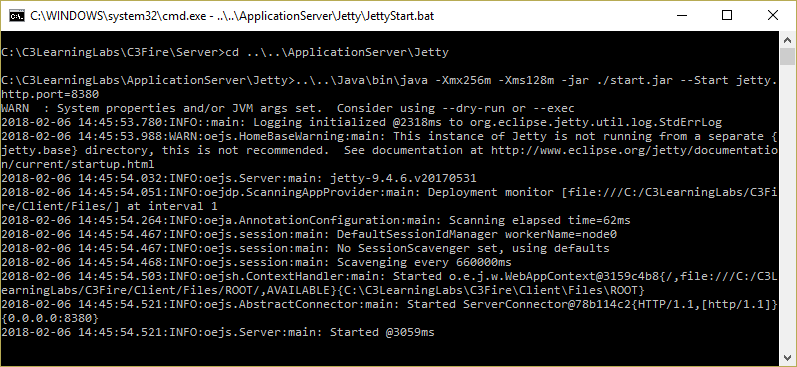Close the JettyStart.bat console window

(773, 16)
